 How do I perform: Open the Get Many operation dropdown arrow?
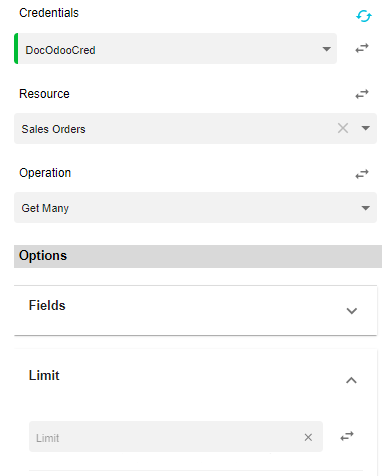tap(366, 208)
